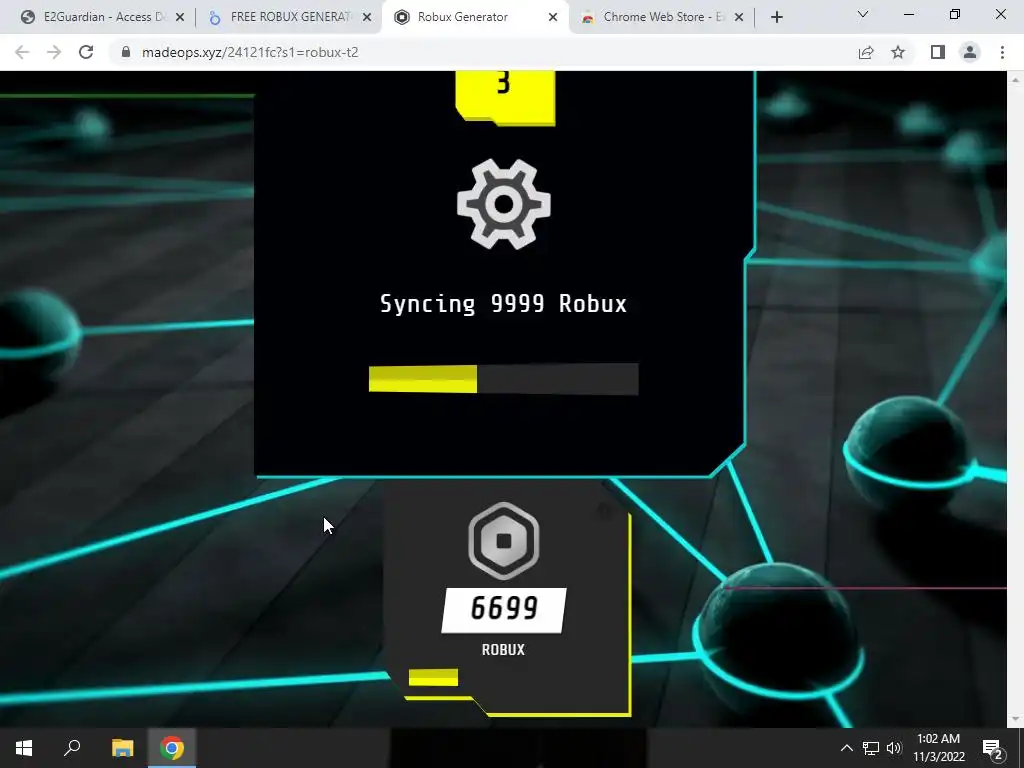
Task: Minimize the Chrome window
Action: (908, 14)
